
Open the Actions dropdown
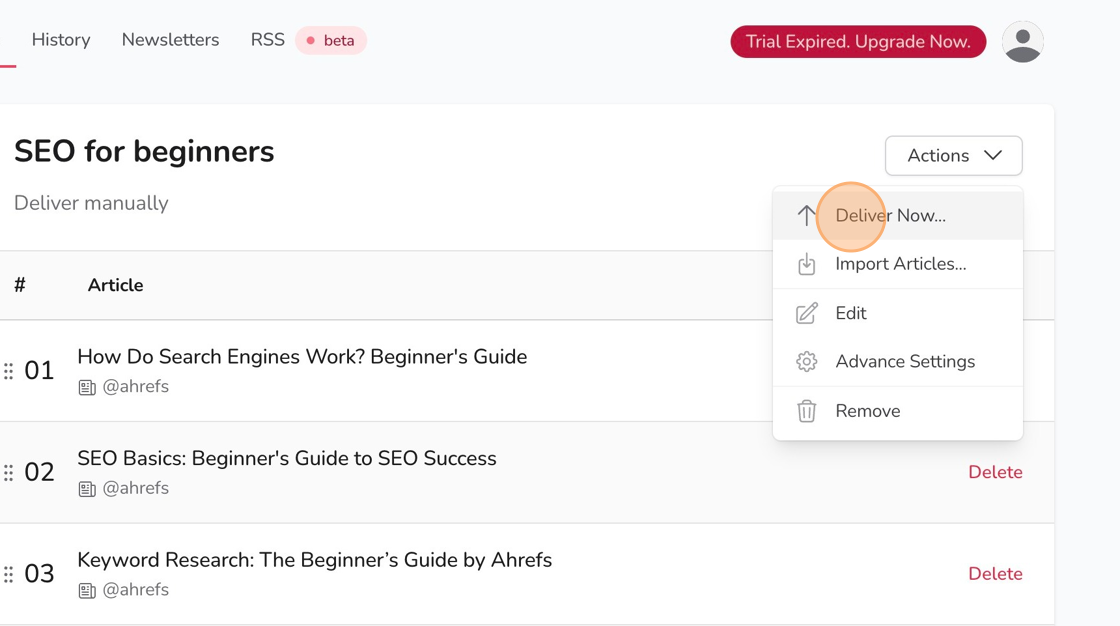(x=954, y=156)
